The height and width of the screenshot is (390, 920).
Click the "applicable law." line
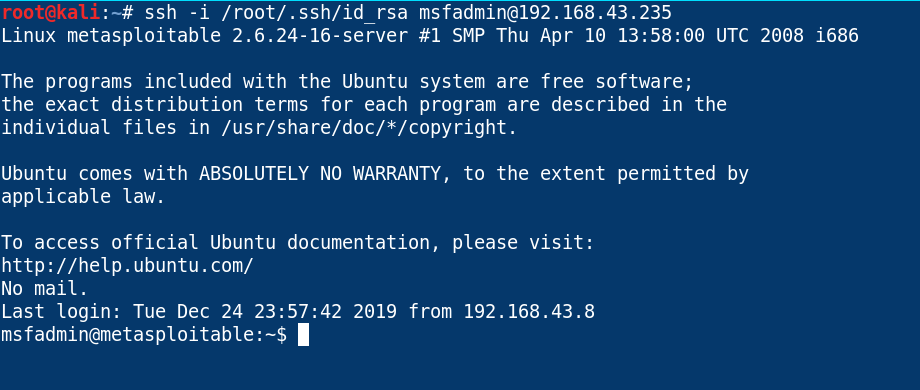[x=83, y=196]
